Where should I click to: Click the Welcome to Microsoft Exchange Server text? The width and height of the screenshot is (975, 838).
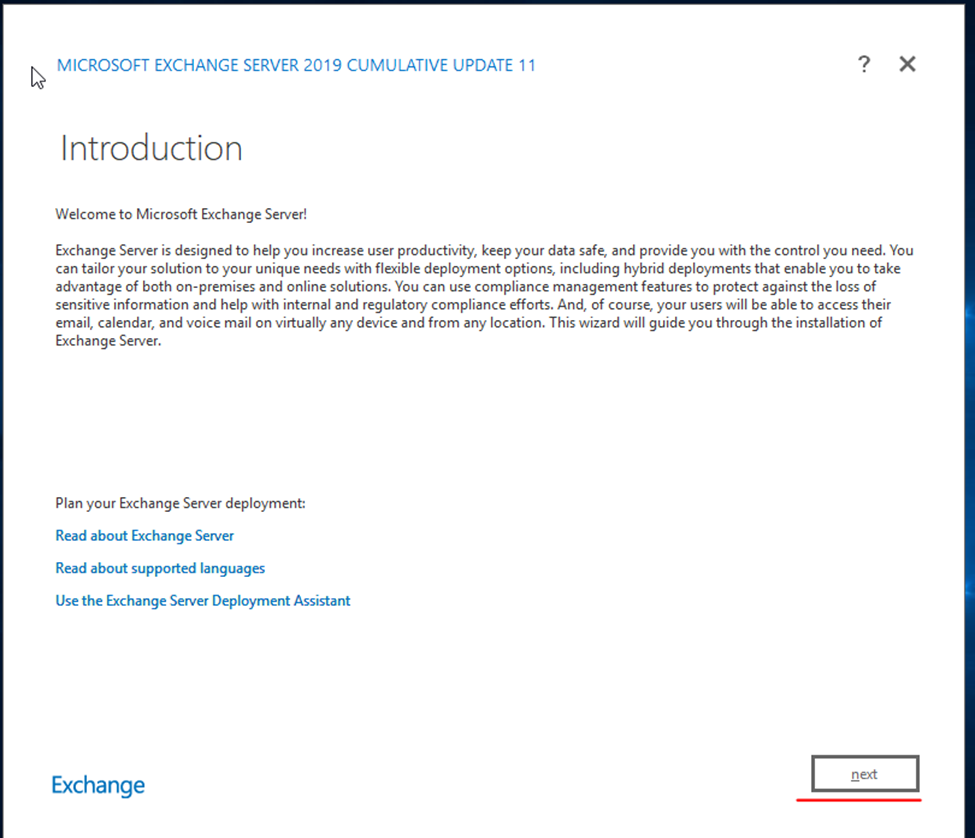[188, 214]
